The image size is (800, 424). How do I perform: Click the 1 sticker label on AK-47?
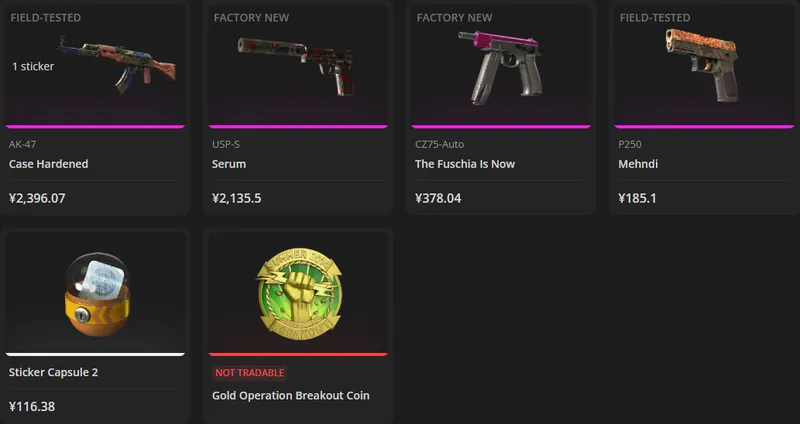click(x=33, y=66)
